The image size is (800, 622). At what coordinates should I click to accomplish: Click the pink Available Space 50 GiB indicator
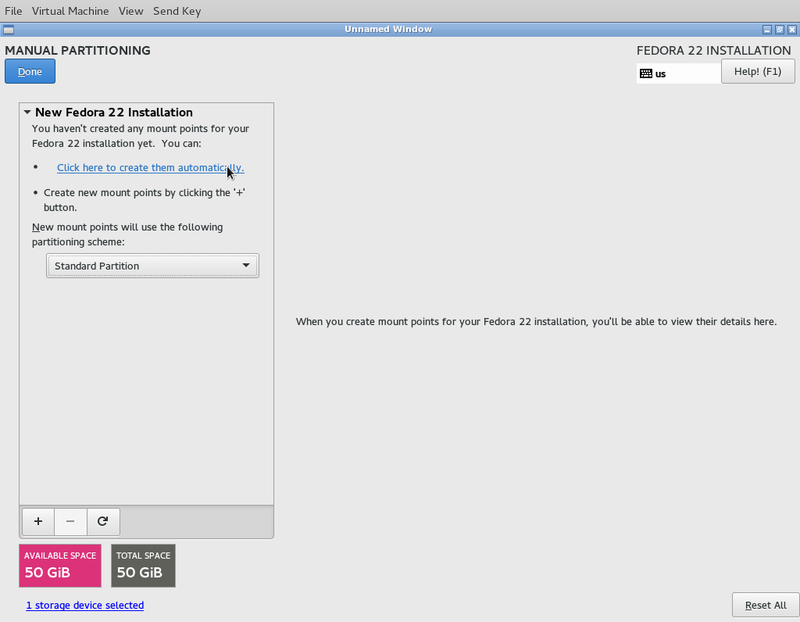[59, 565]
